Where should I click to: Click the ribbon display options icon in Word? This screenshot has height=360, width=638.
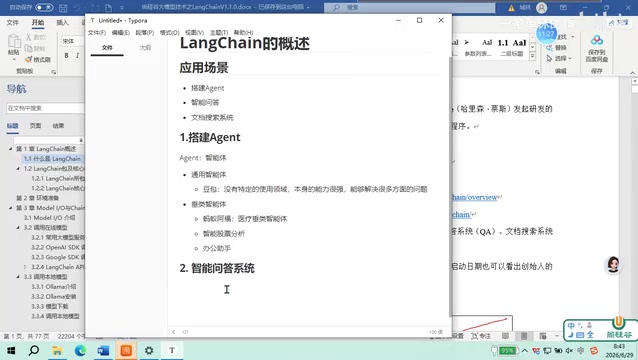coord(564,8)
